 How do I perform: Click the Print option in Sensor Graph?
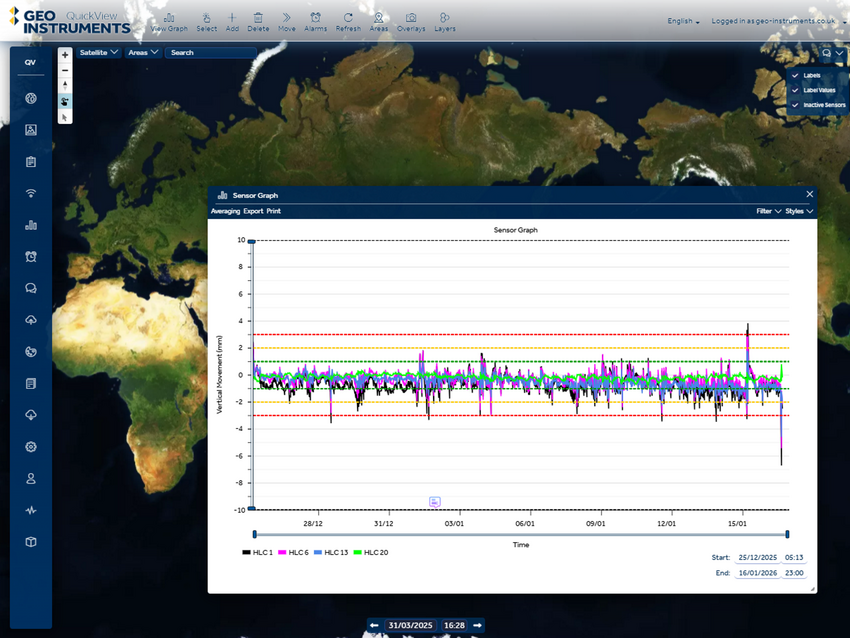(274, 212)
